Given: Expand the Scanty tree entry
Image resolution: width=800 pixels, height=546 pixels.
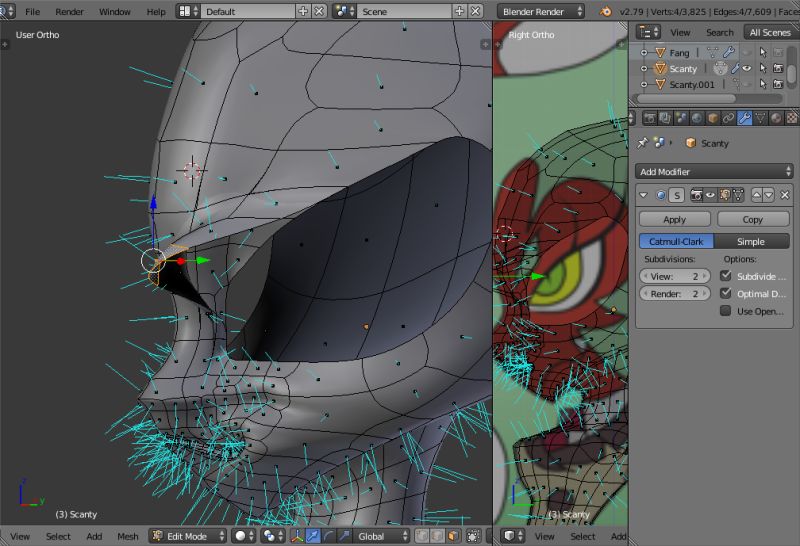Looking at the screenshot, I should coord(643,68).
